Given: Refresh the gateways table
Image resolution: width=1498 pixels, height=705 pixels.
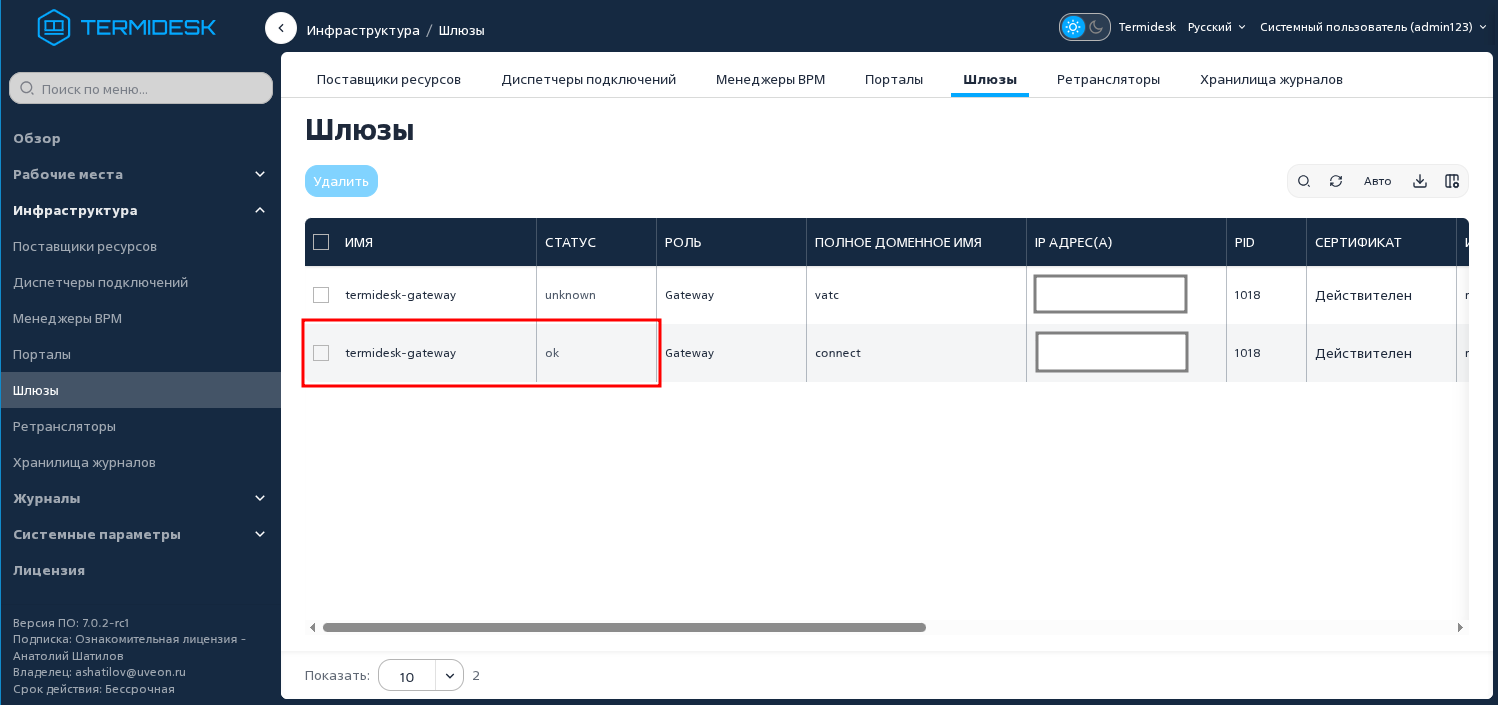Looking at the screenshot, I should pyautogui.click(x=1336, y=181).
